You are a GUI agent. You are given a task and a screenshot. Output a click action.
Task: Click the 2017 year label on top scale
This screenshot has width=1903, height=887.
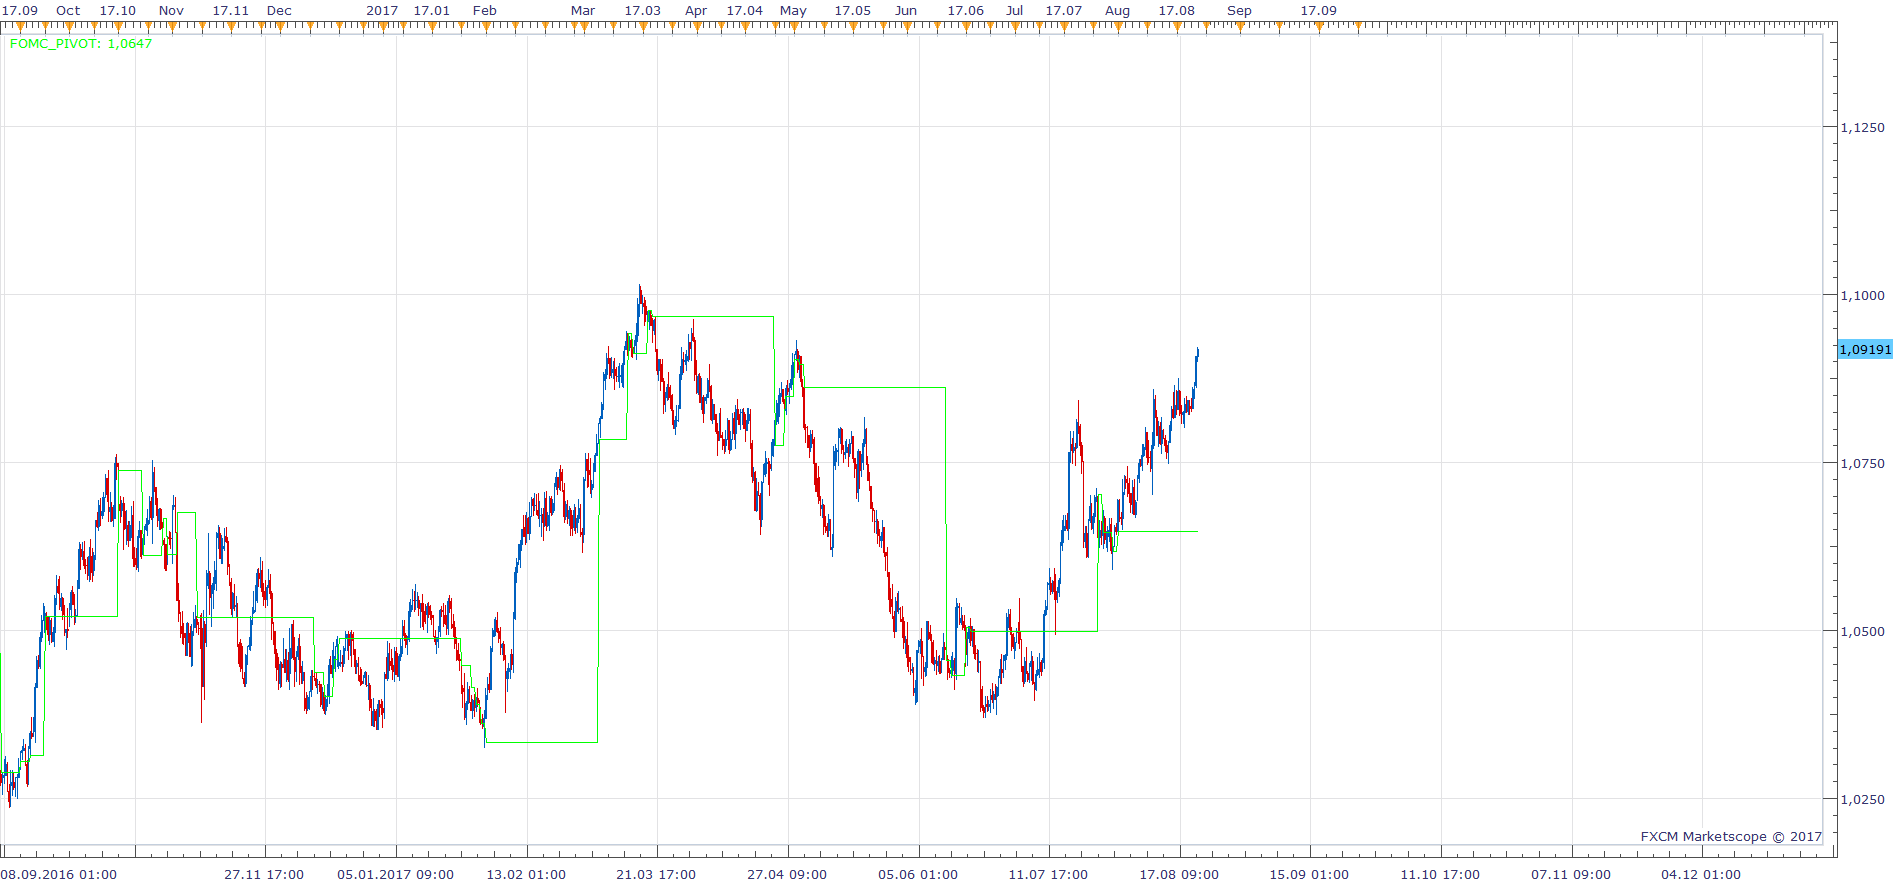click(382, 10)
